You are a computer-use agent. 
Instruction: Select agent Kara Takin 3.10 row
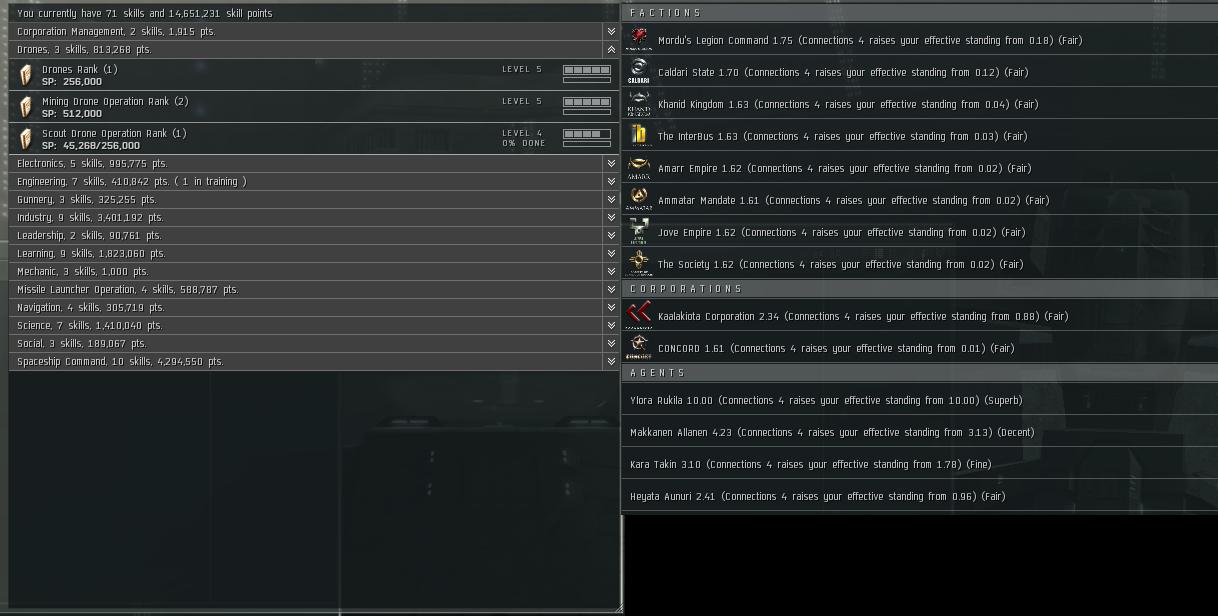[x=920, y=464]
